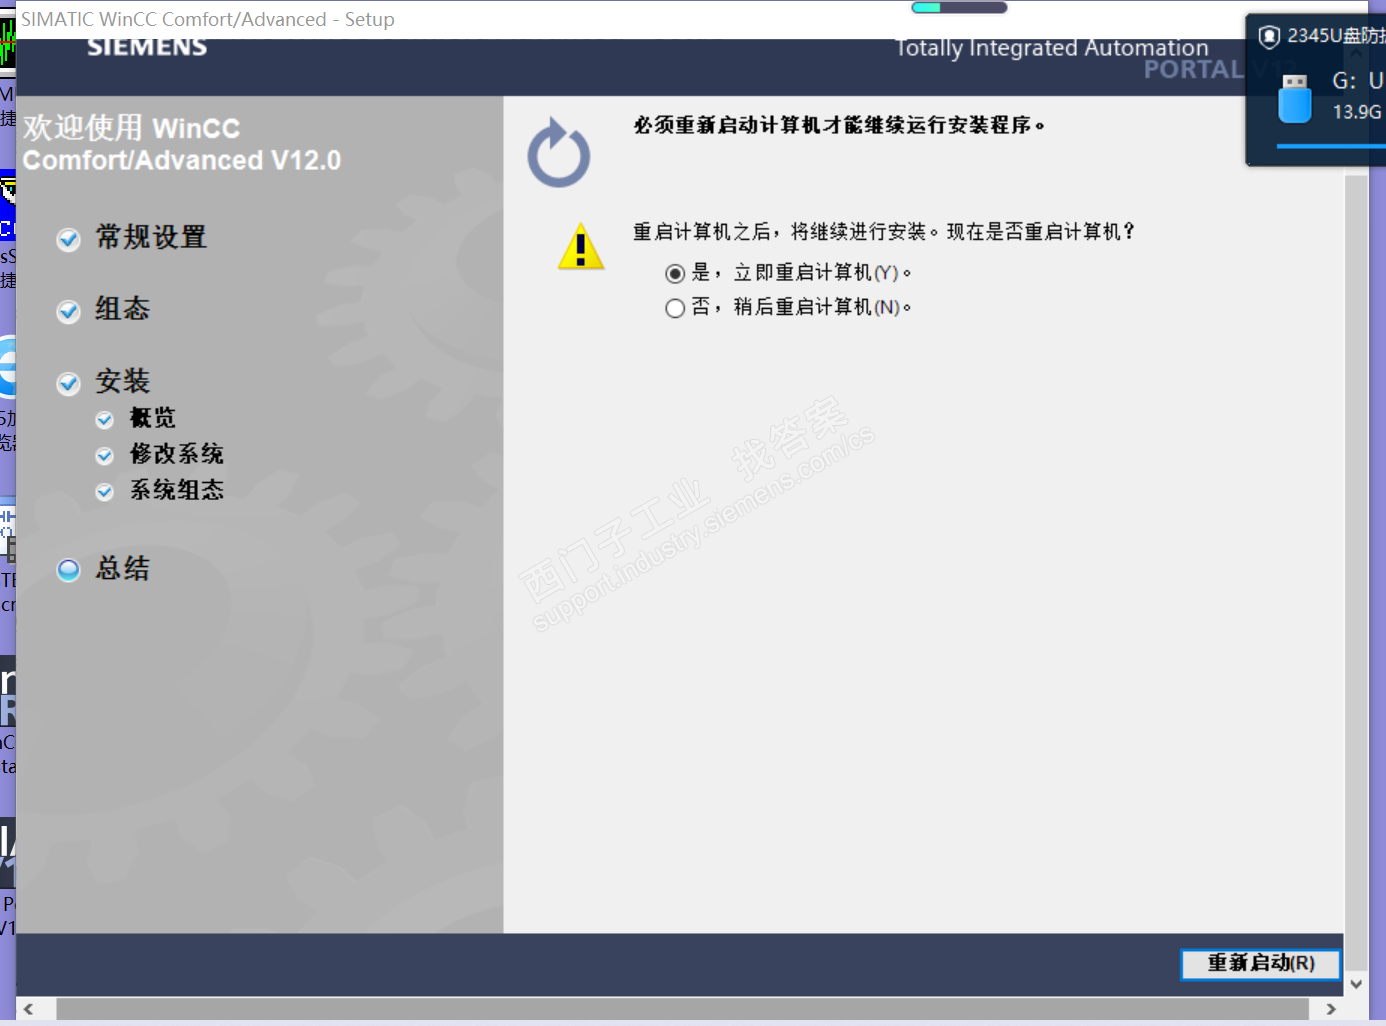This screenshot has height=1026, width=1386.
Task: Click the blue USB drive icon
Action: coord(1295,99)
